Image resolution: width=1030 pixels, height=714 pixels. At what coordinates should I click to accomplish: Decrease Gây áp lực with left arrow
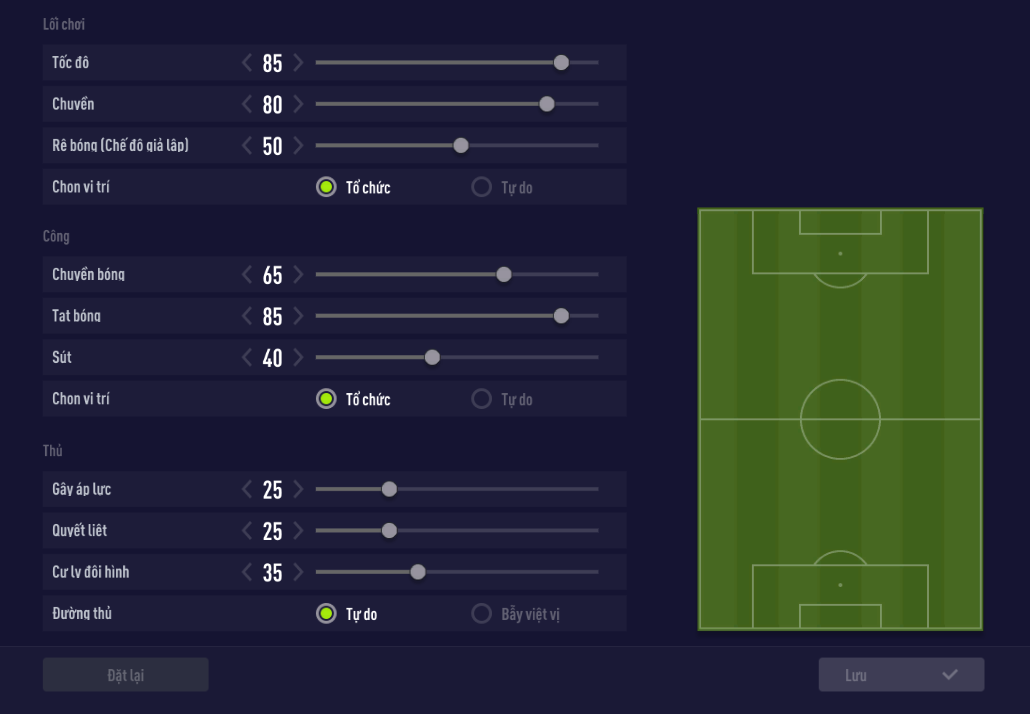pyautogui.click(x=248, y=490)
